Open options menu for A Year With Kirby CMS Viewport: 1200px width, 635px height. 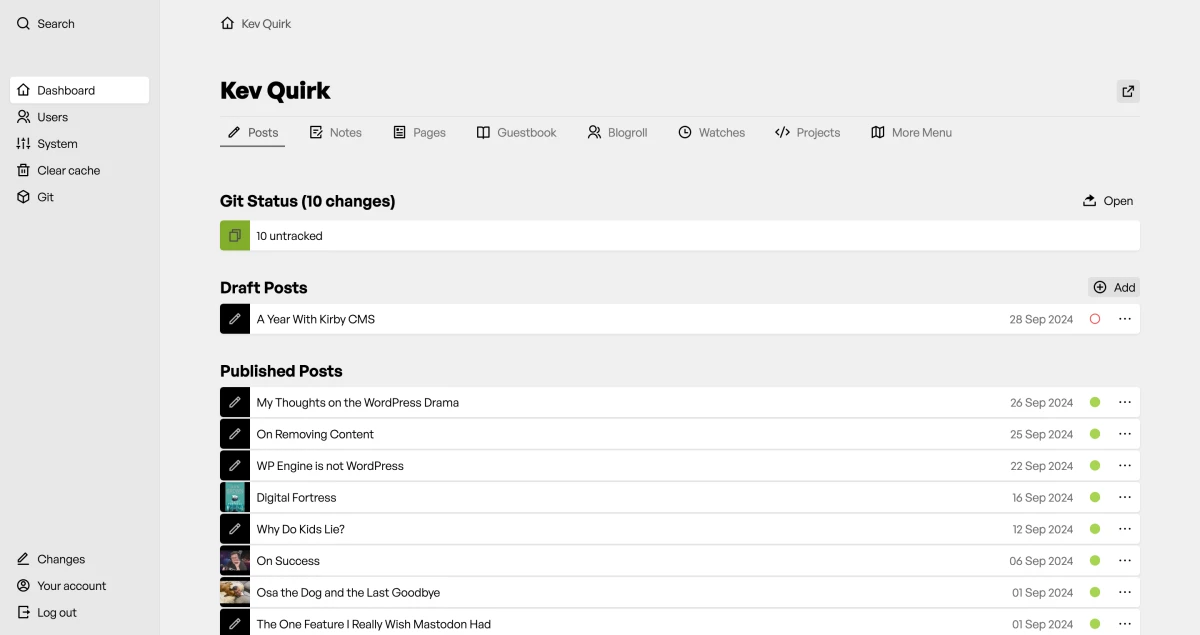point(1125,319)
